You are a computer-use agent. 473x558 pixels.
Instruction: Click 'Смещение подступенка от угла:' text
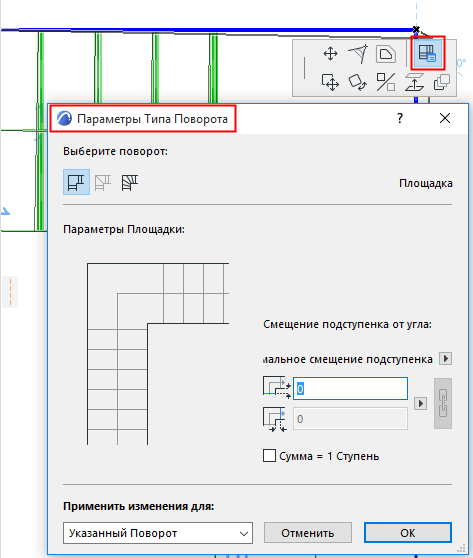click(347, 324)
